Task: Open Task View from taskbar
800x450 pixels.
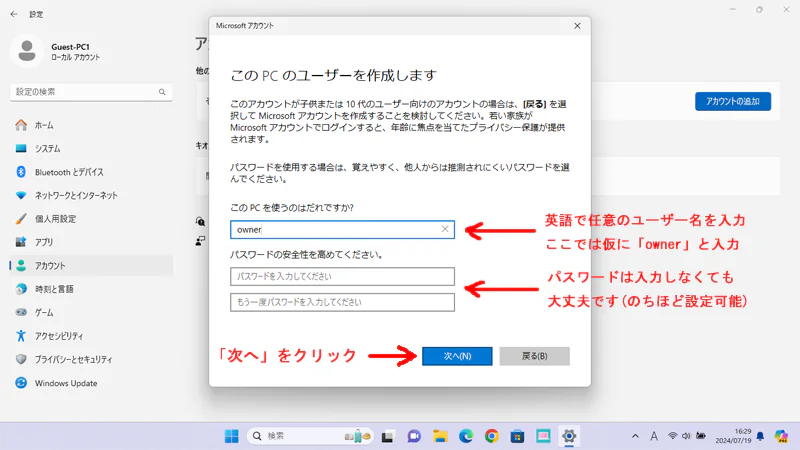Action: [x=388, y=436]
